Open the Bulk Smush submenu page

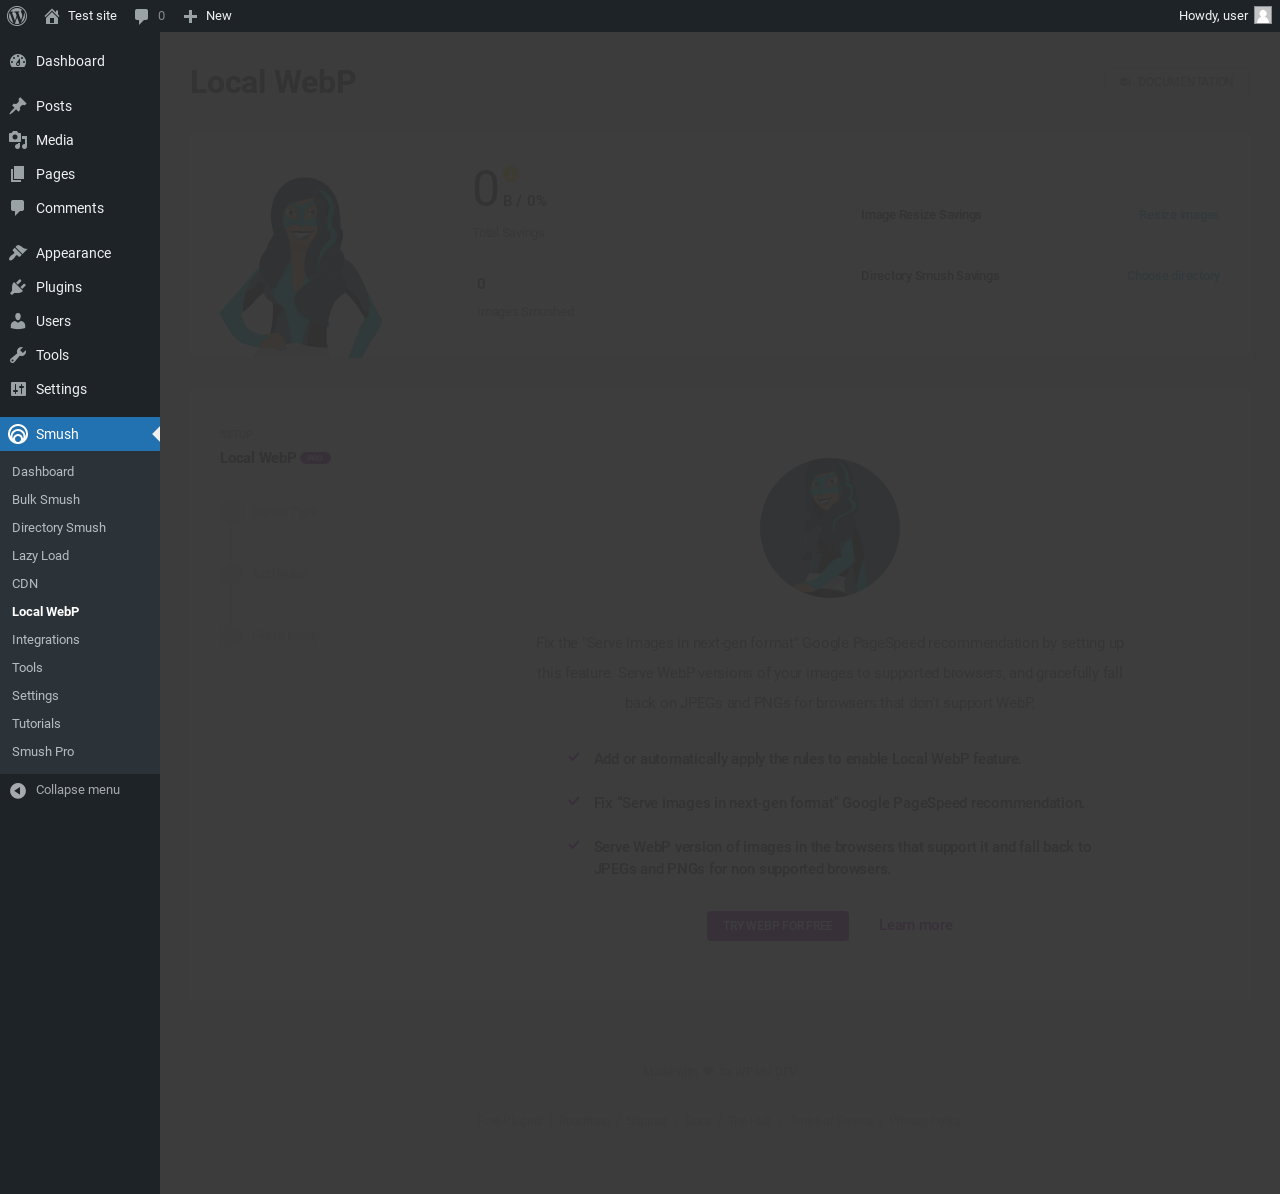click(x=46, y=500)
